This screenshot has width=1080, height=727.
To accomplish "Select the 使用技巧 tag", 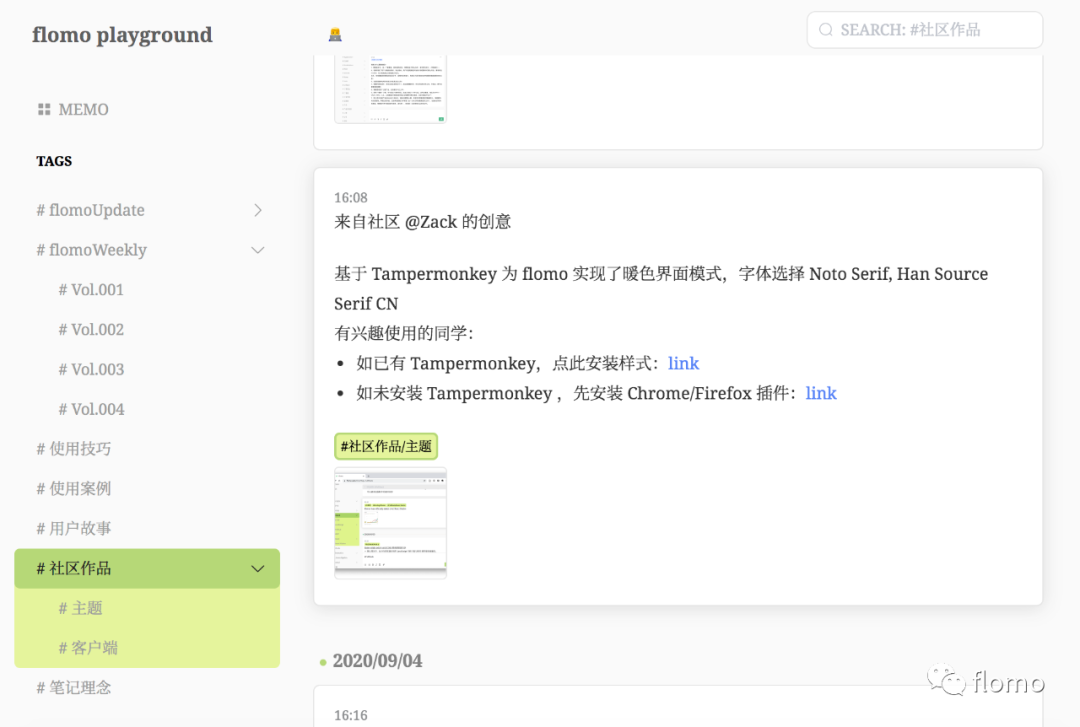I will pos(73,449).
